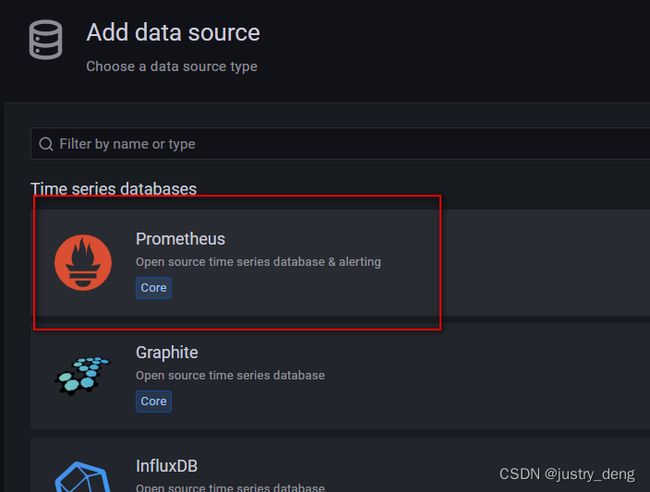The height and width of the screenshot is (492, 650).
Task: Click the Core badge under Prometheus
Action: pos(154,288)
